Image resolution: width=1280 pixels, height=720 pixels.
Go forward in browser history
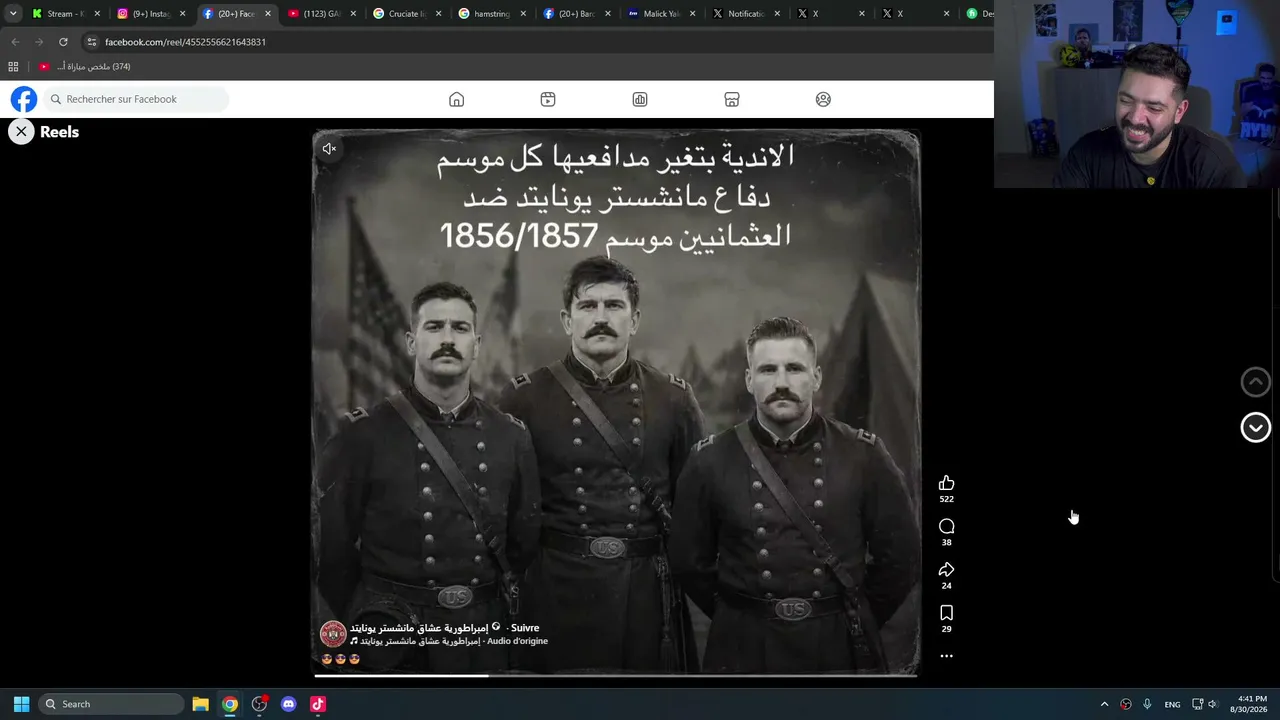[39, 42]
